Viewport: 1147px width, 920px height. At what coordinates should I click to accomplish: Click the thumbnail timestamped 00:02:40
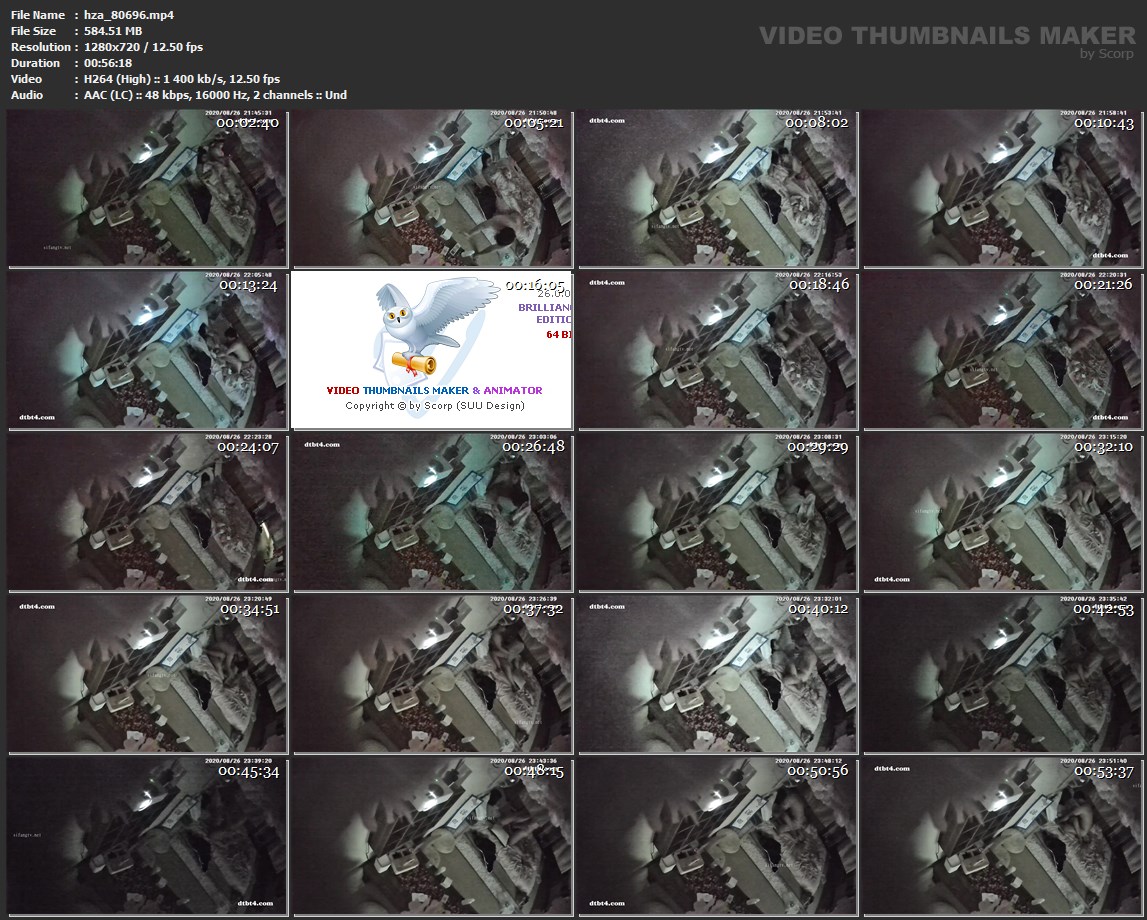click(147, 189)
